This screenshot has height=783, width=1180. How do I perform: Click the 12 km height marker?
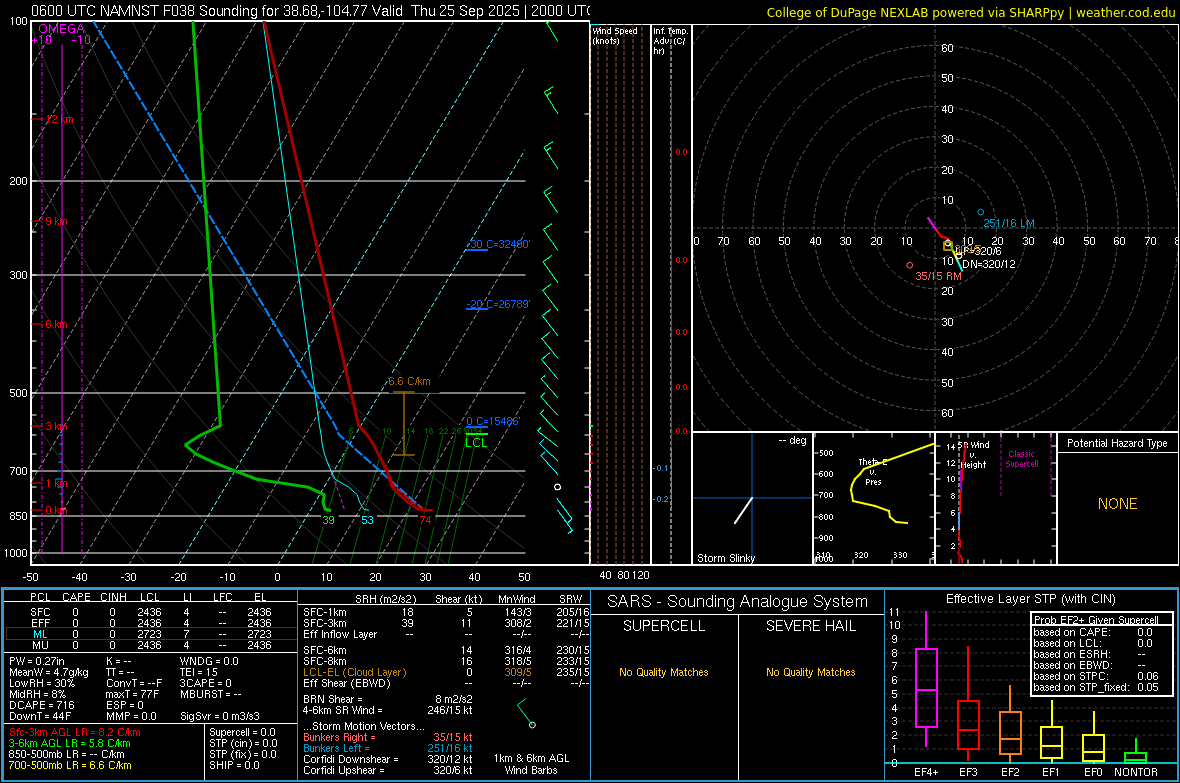tap(59, 119)
